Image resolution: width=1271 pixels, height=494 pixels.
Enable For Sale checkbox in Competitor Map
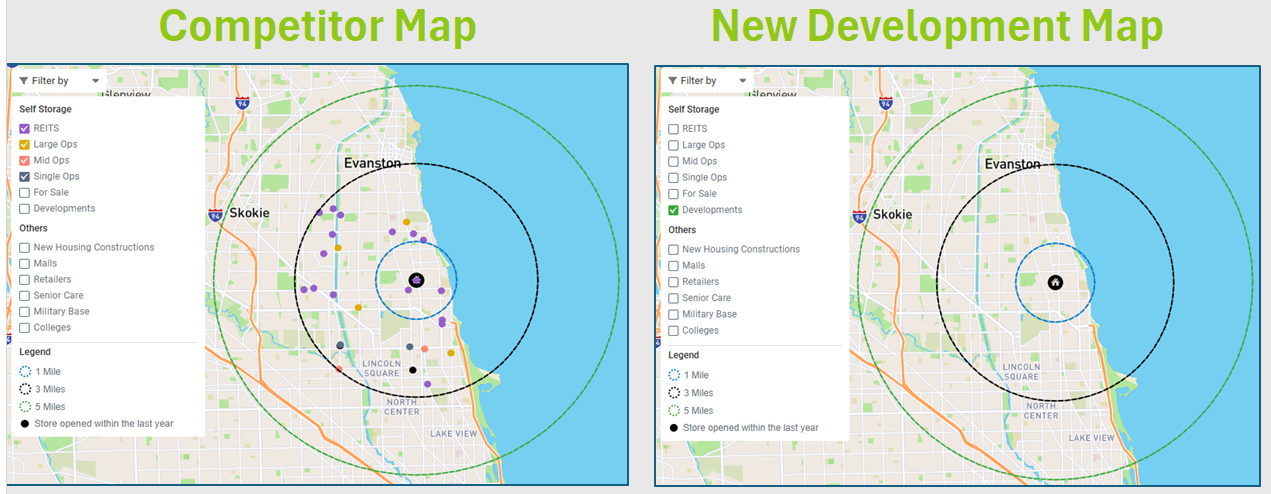click(25, 192)
